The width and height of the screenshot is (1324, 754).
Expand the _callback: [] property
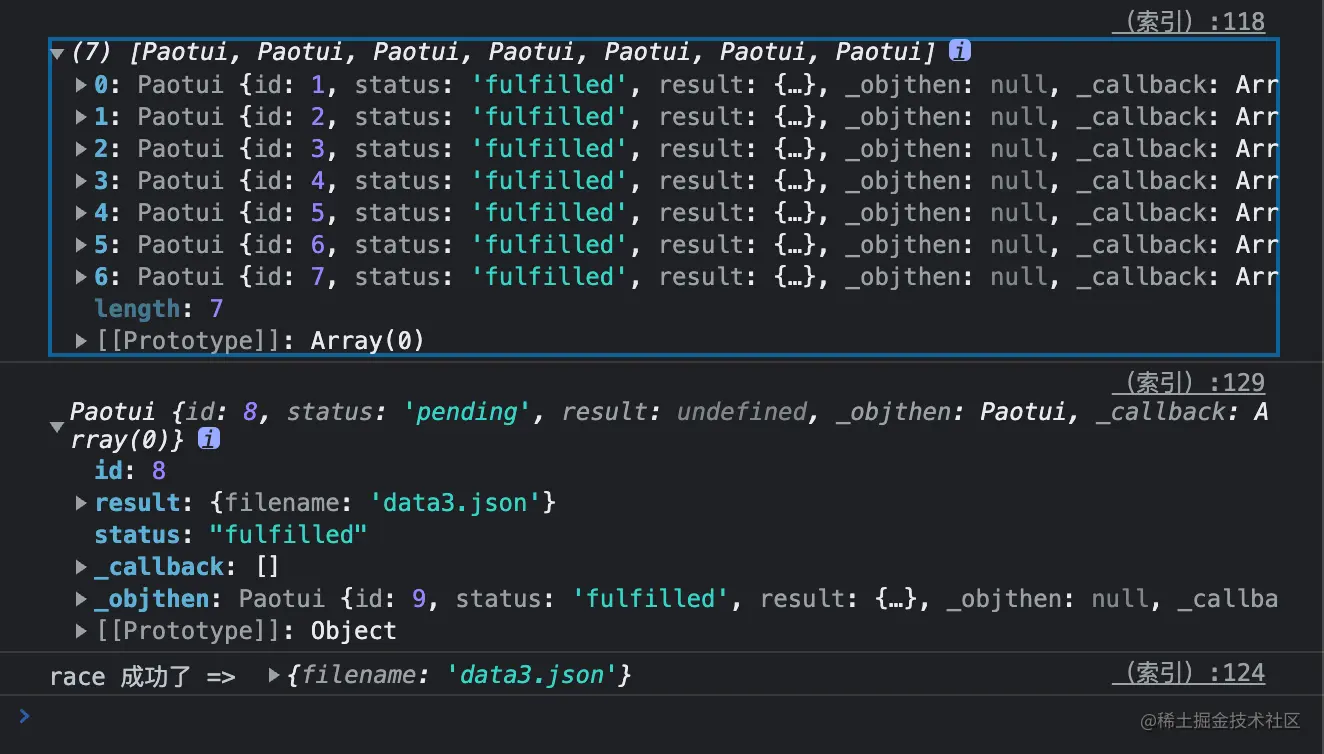pyautogui.click(x=81, y=567)
